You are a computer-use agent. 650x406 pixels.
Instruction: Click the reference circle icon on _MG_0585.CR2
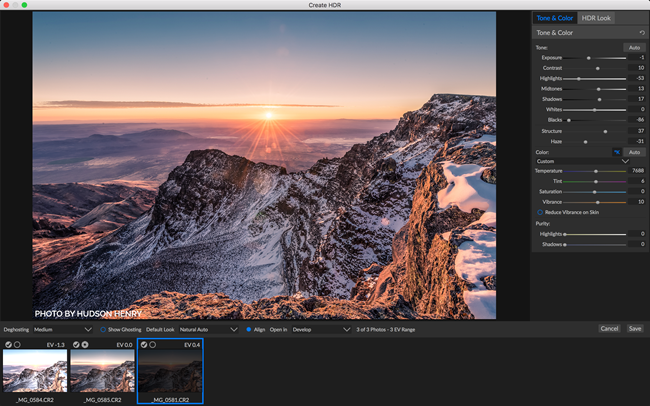[x=85, y=345]
